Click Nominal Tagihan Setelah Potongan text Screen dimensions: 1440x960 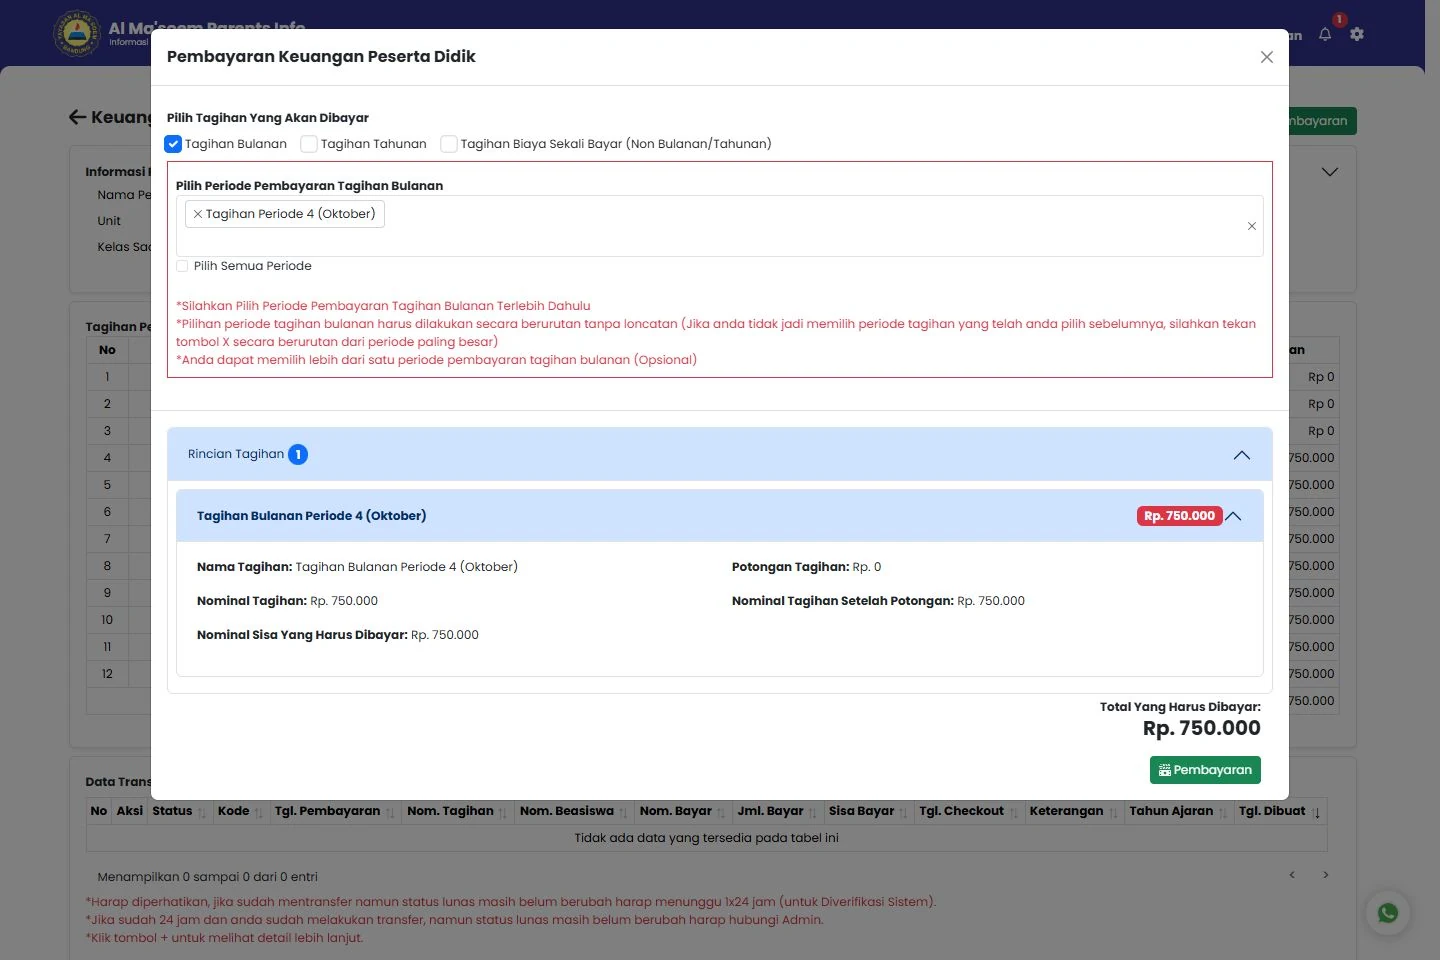pyautogui.click(x=878, y=601)
